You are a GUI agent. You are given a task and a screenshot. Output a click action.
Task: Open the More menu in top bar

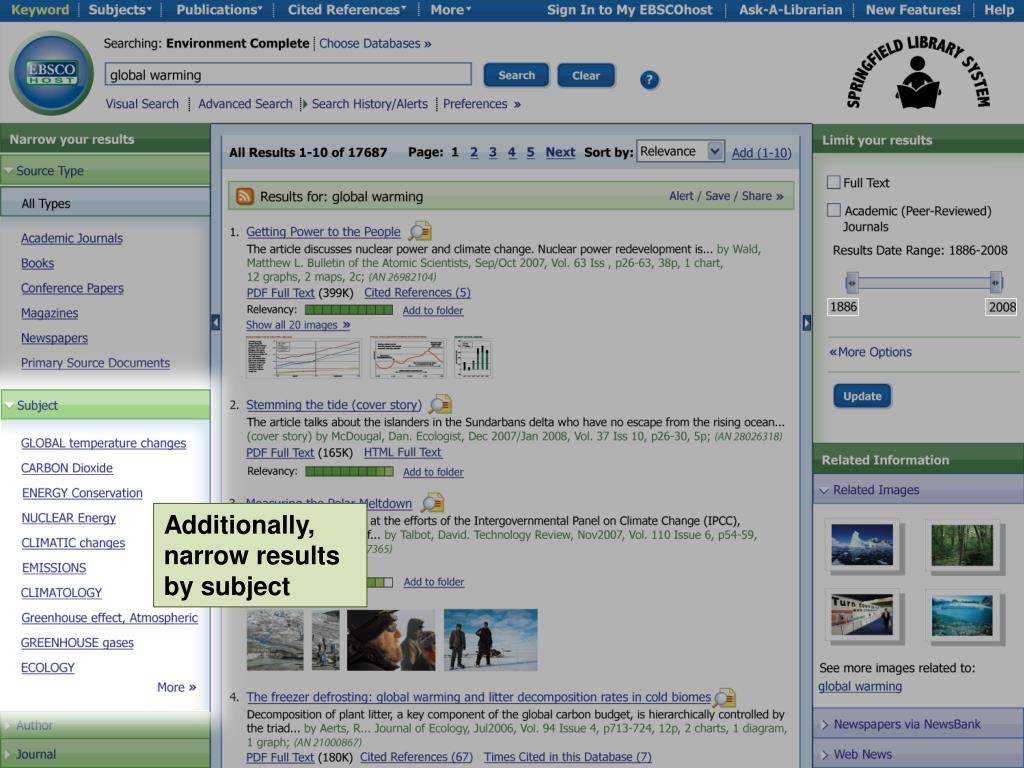point(451,10)
